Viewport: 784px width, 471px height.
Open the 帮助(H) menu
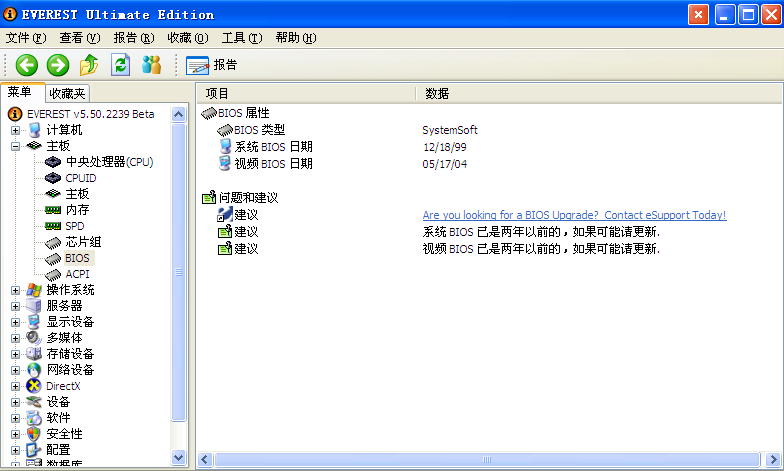[296, 38]
